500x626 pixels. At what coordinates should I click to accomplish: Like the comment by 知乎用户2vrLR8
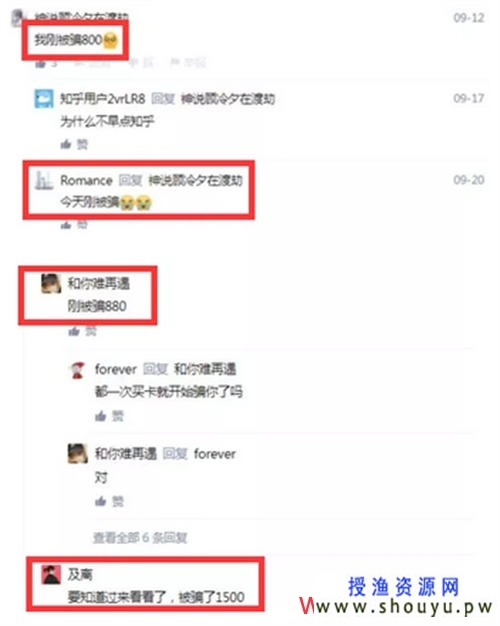(x=74, y=144)
